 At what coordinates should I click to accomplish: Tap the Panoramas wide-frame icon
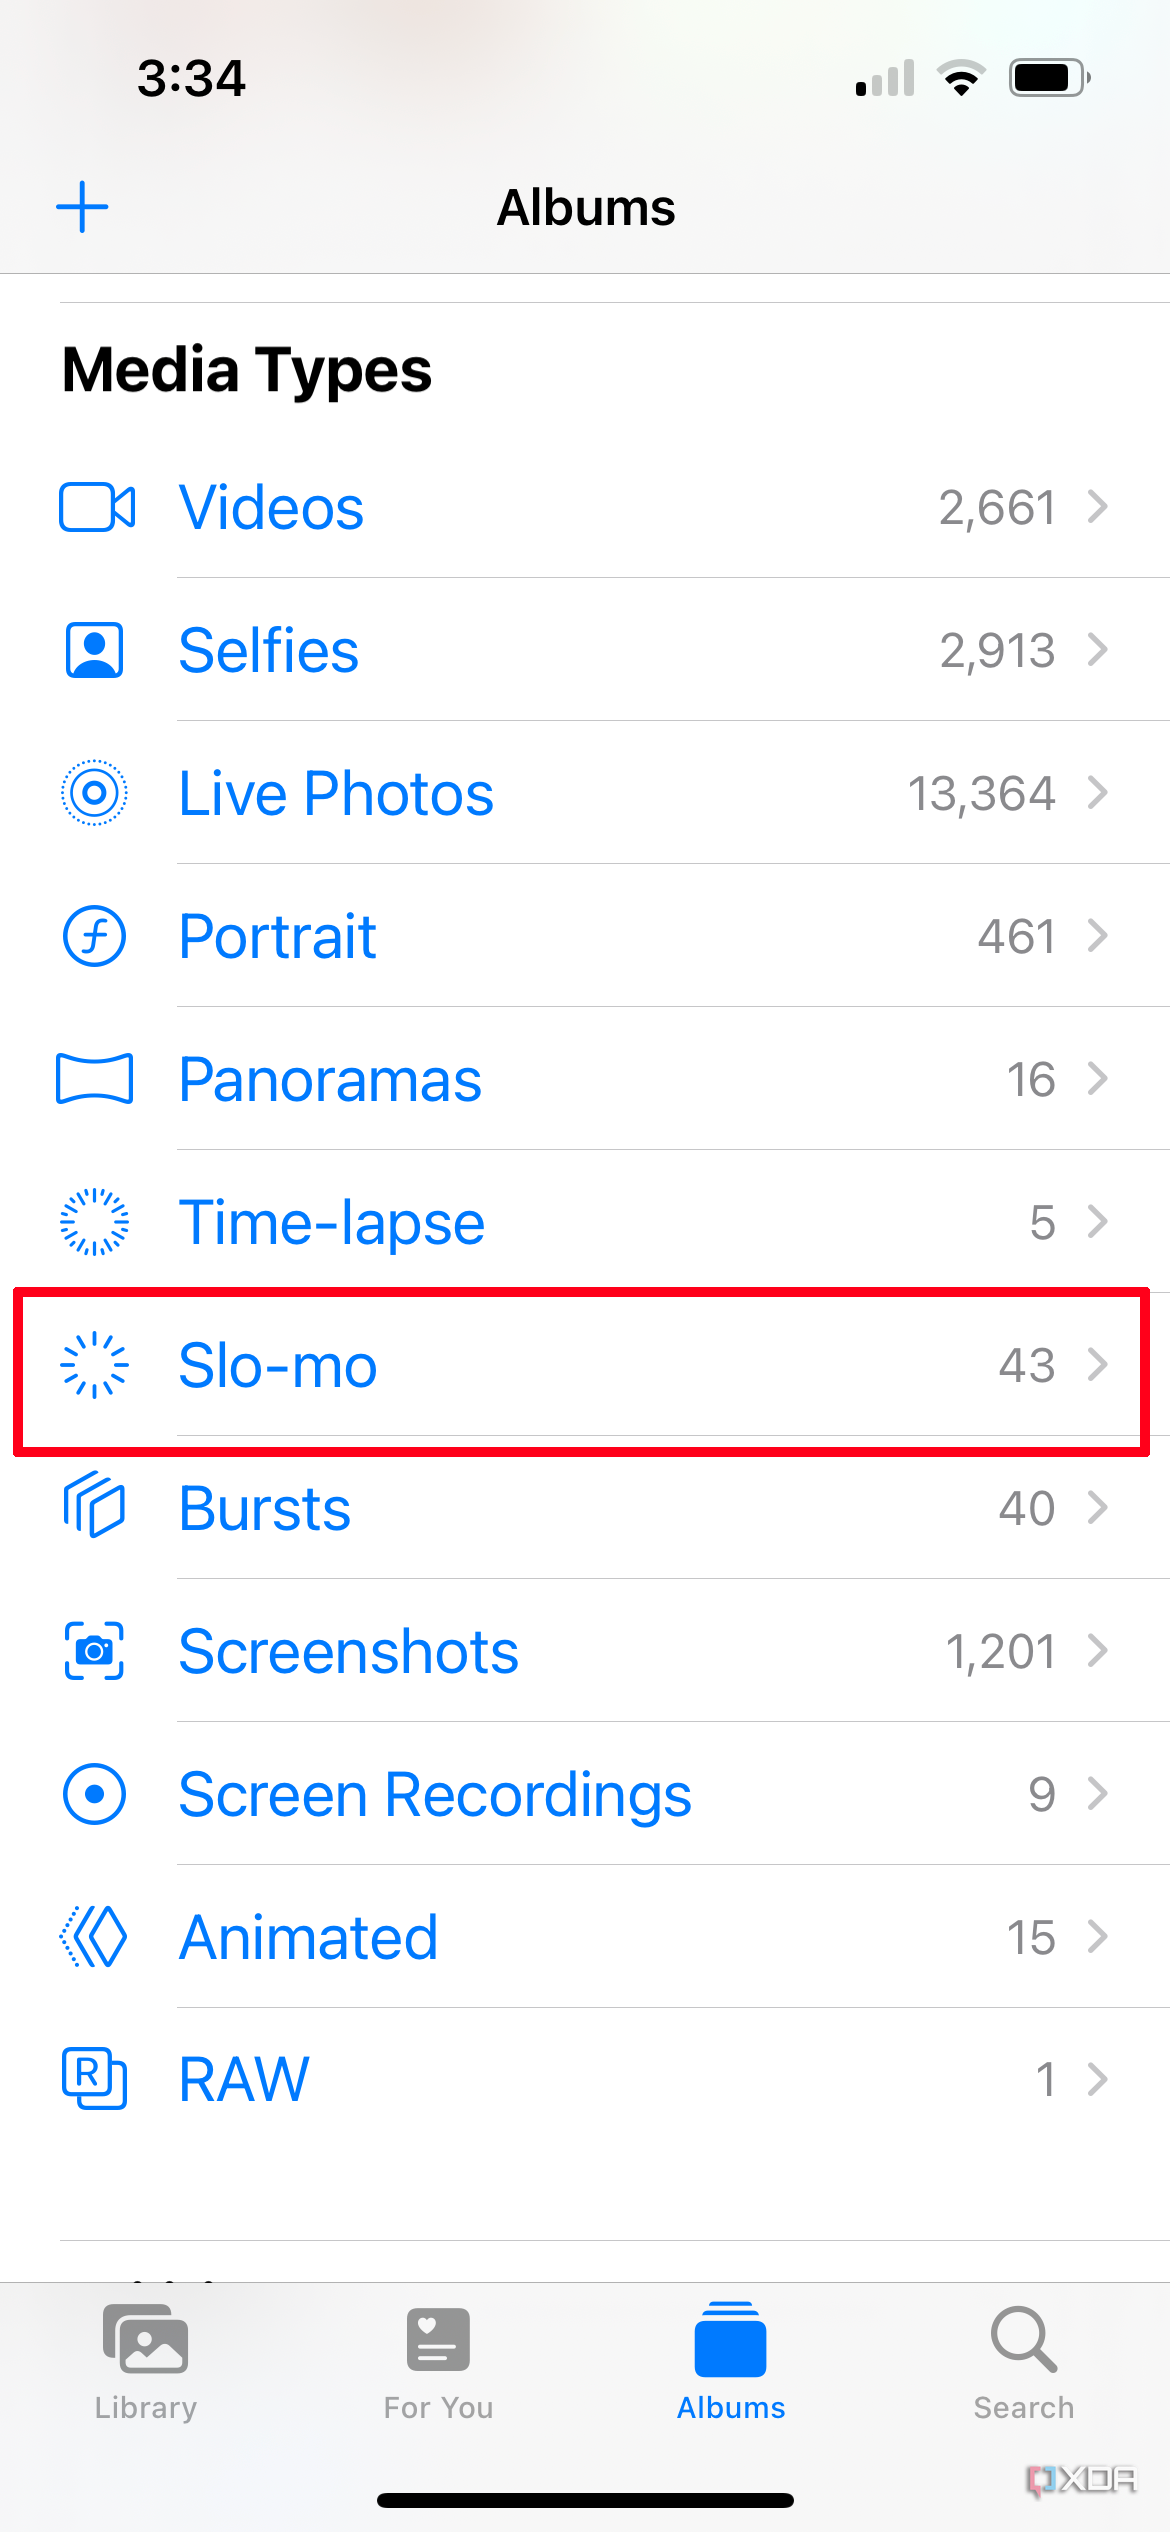coord(94,1079)
